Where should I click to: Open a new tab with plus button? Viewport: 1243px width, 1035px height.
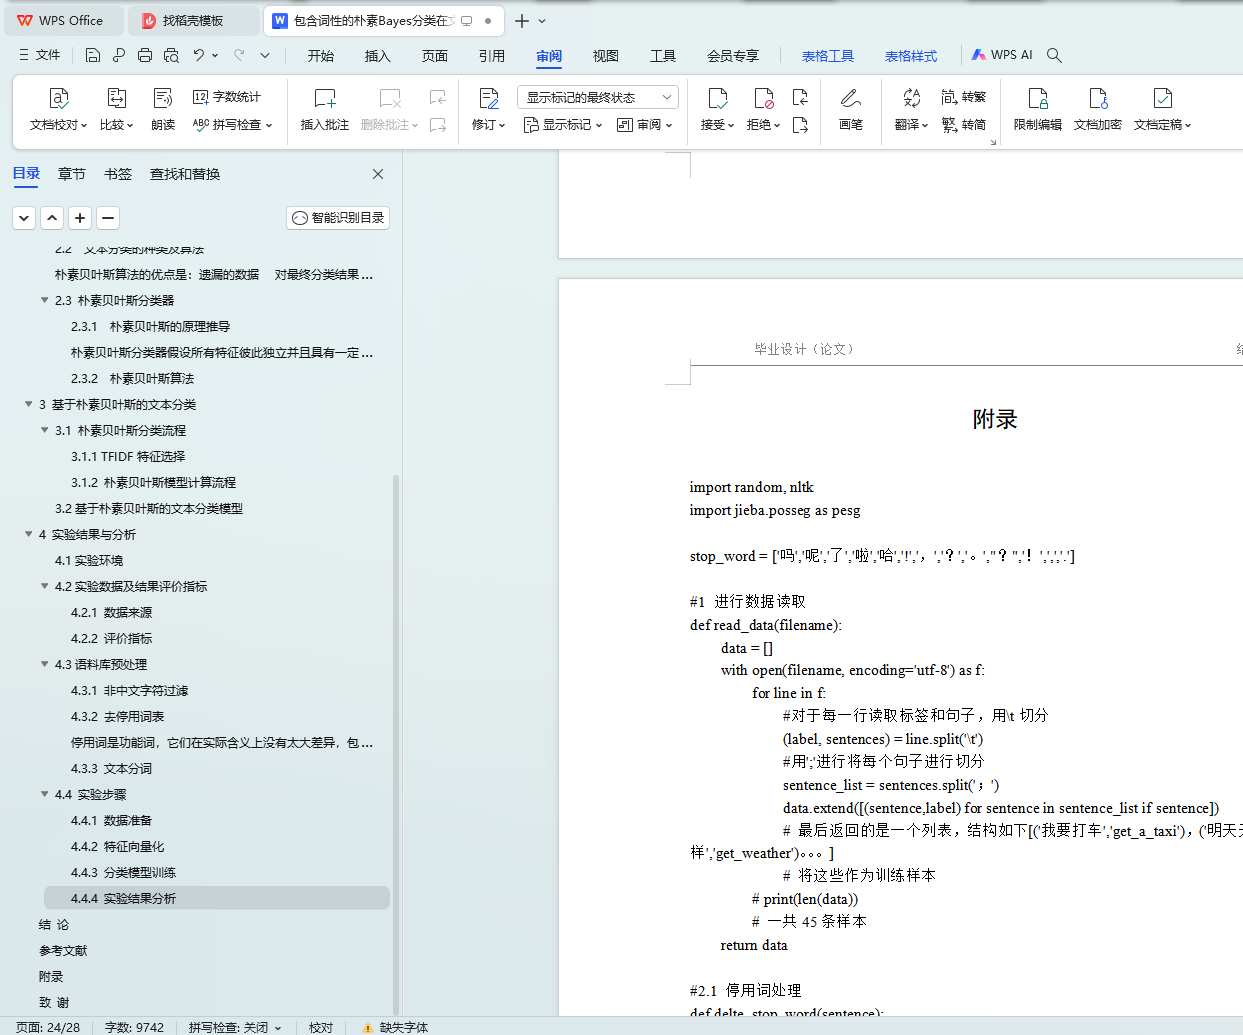(522, 20)
